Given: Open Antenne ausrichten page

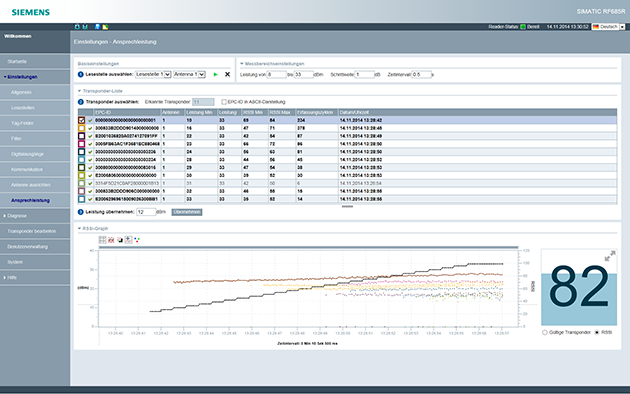Looking at the screenshot, I should click(31, 185).
